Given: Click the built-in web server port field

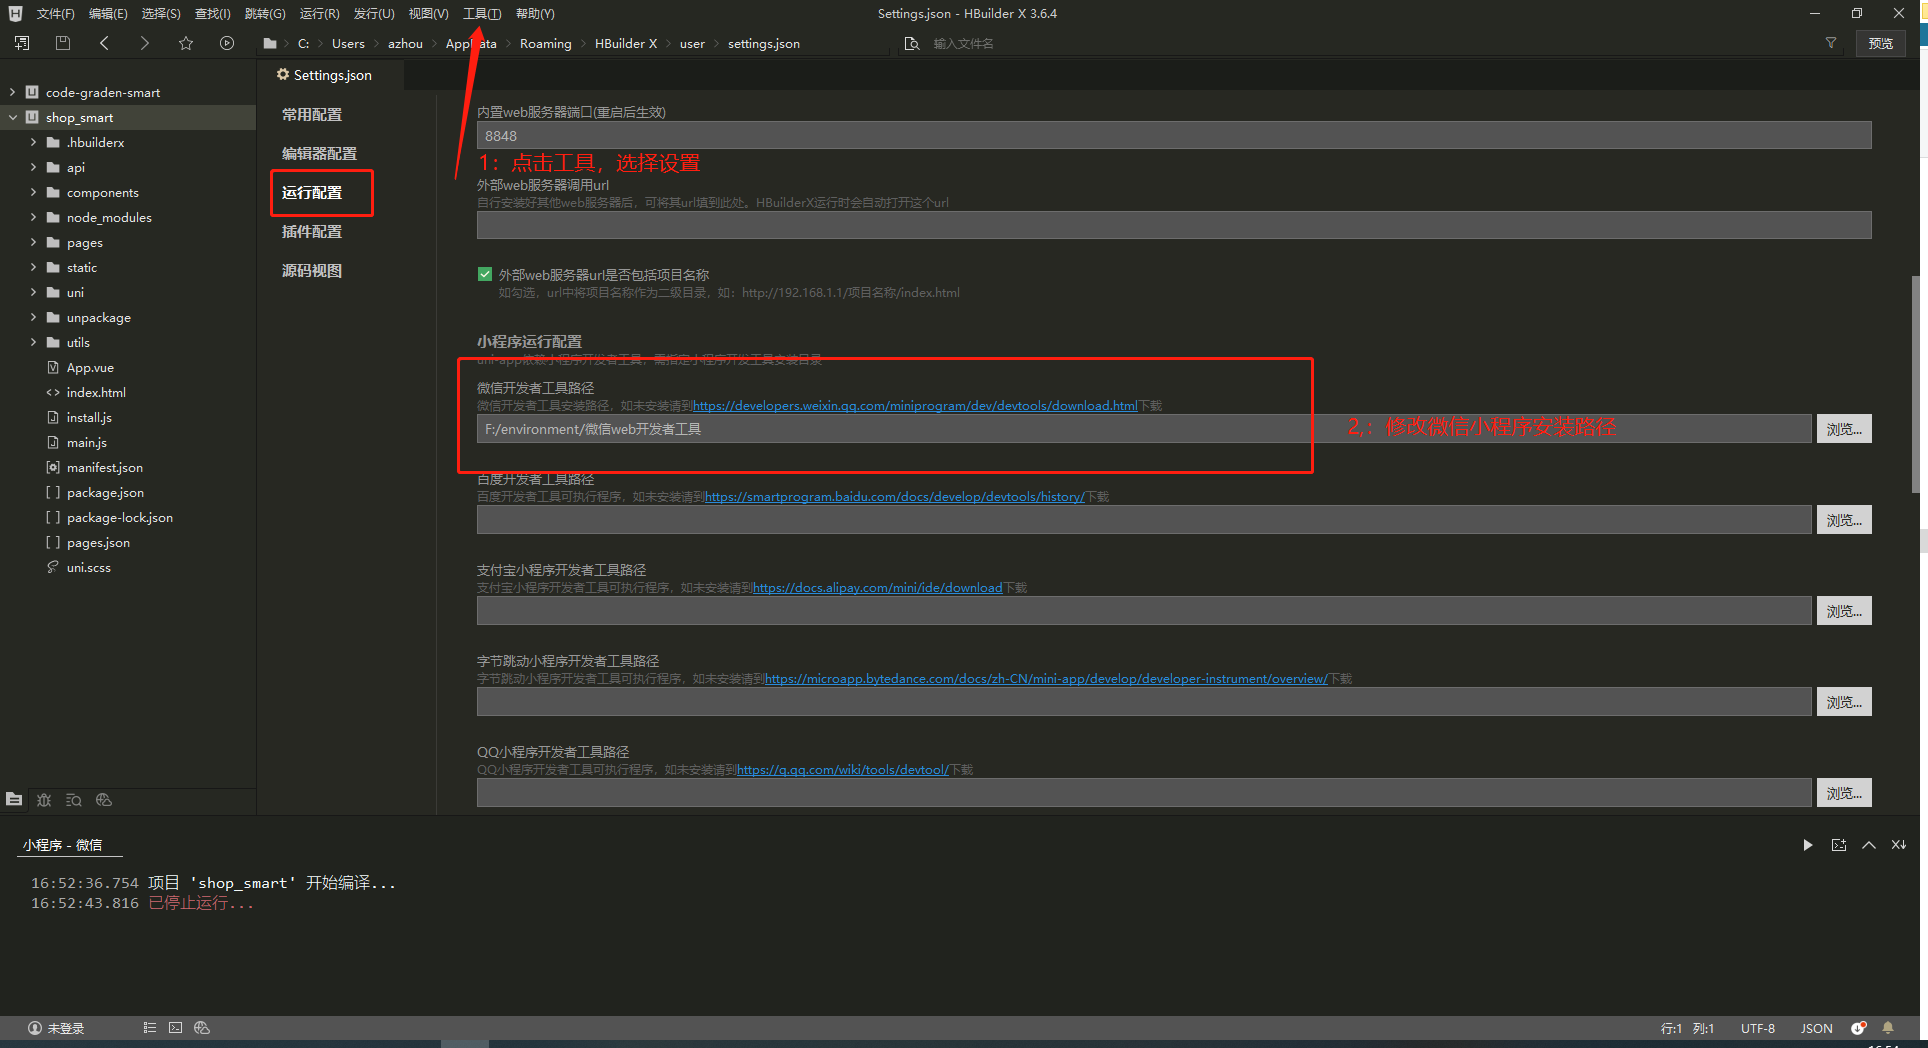Looking at the screenshot, I should tap(1173, 136).
